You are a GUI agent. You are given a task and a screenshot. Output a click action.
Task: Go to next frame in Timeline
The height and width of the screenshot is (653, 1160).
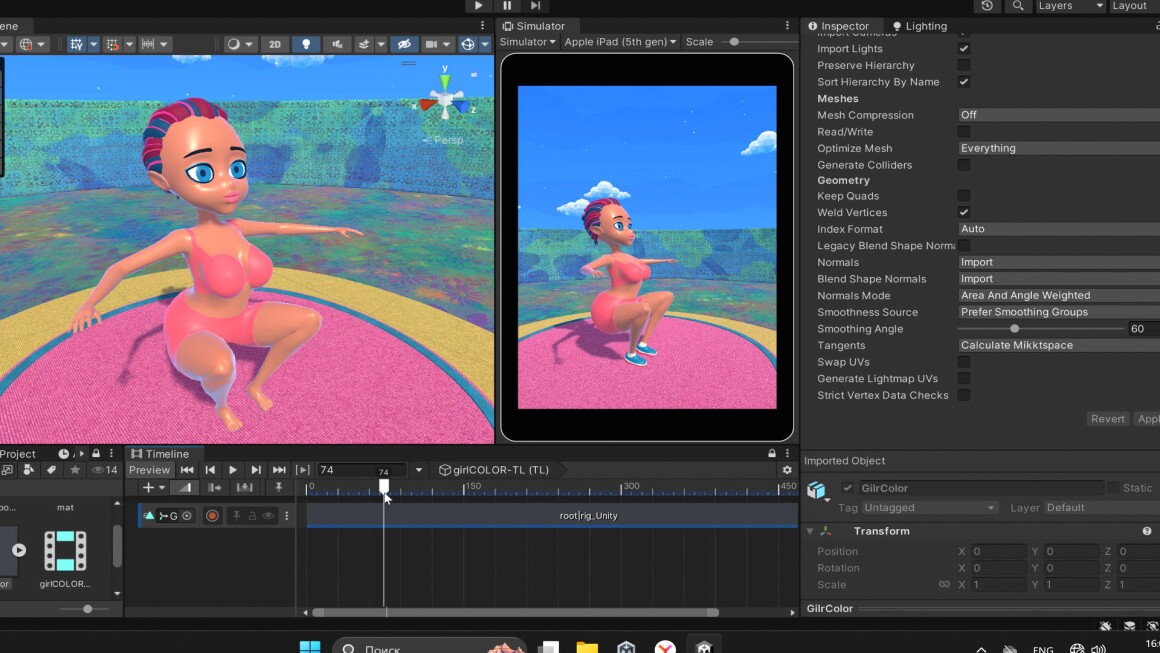click(256, 470)
